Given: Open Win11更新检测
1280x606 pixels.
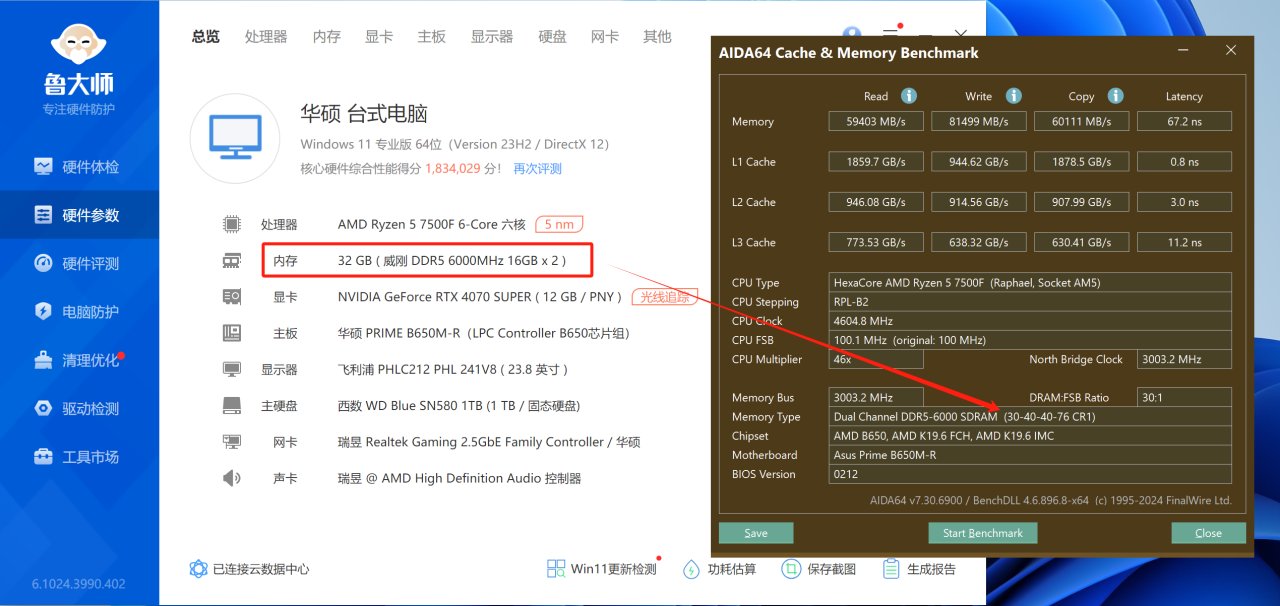Looking at the screenshot, I should [601, 569].
